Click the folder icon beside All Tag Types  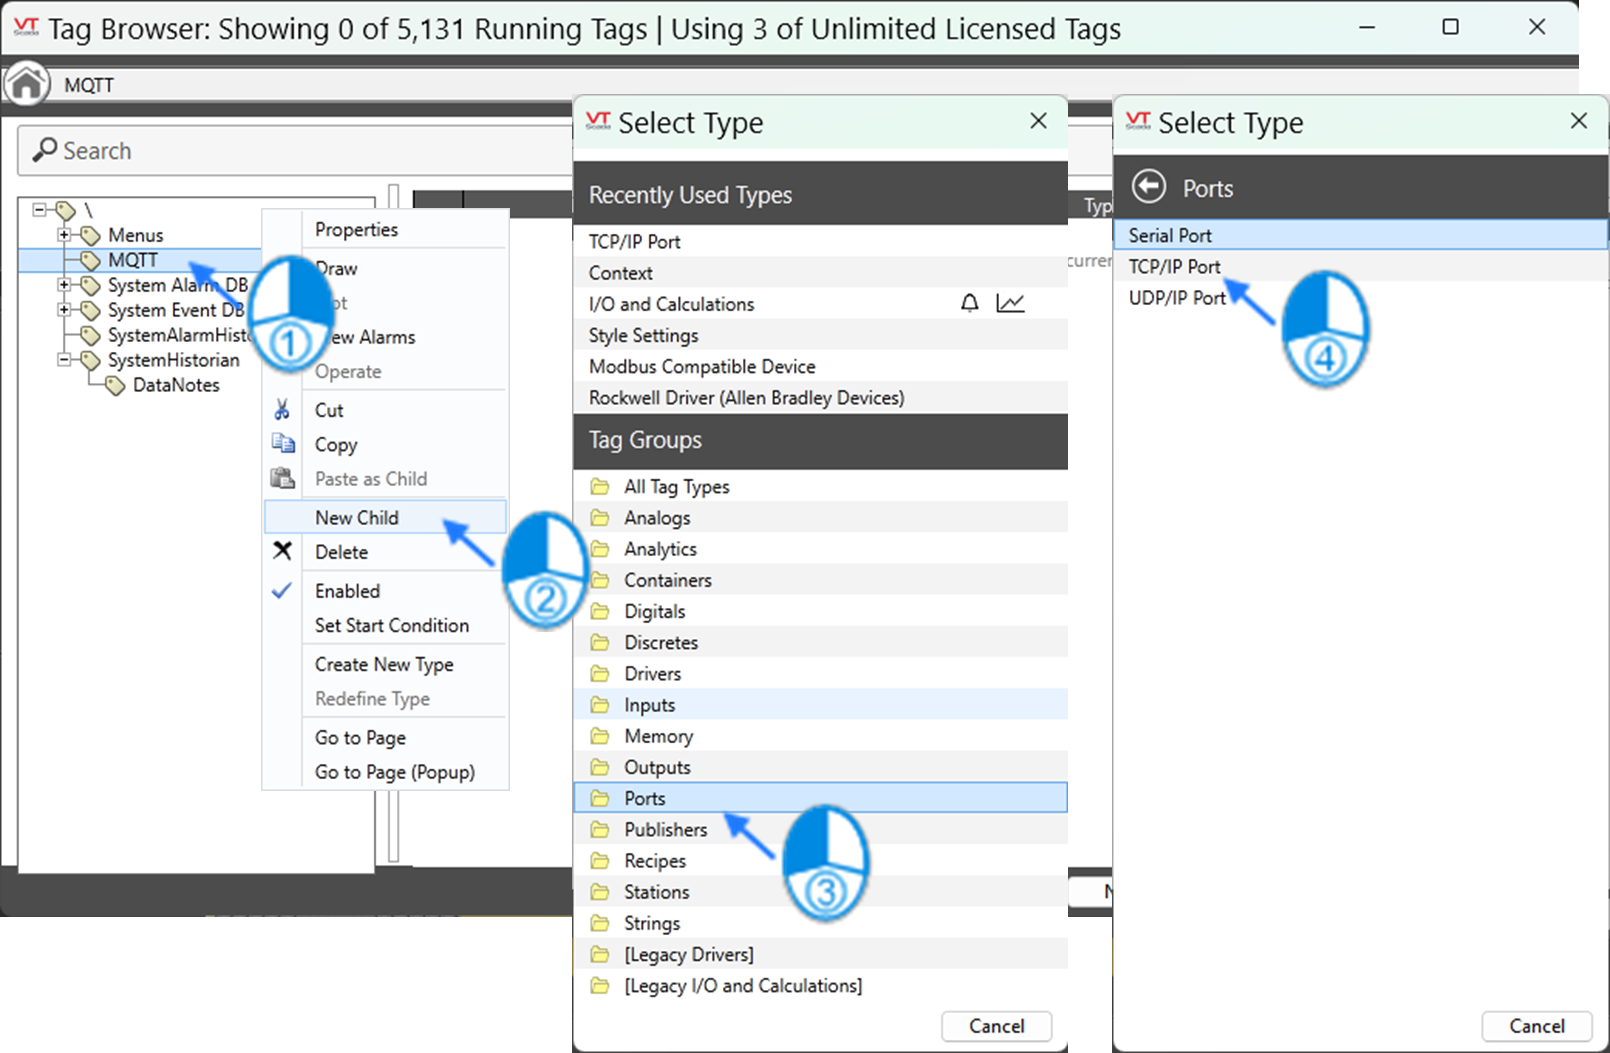tap(600, 486)
